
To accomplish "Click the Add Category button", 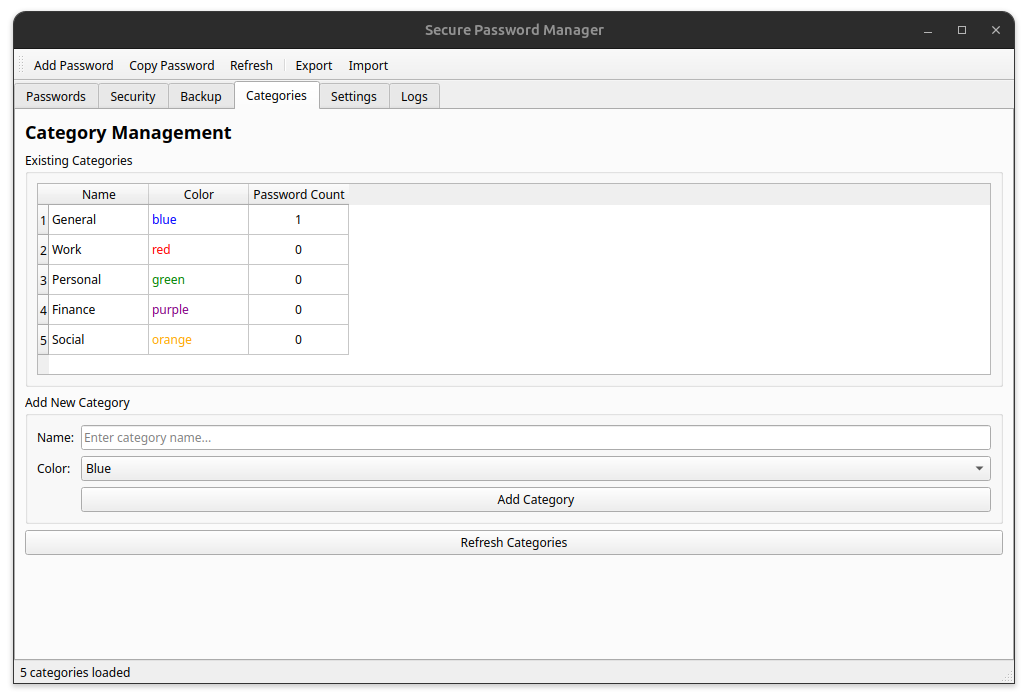I will [536, 499].
